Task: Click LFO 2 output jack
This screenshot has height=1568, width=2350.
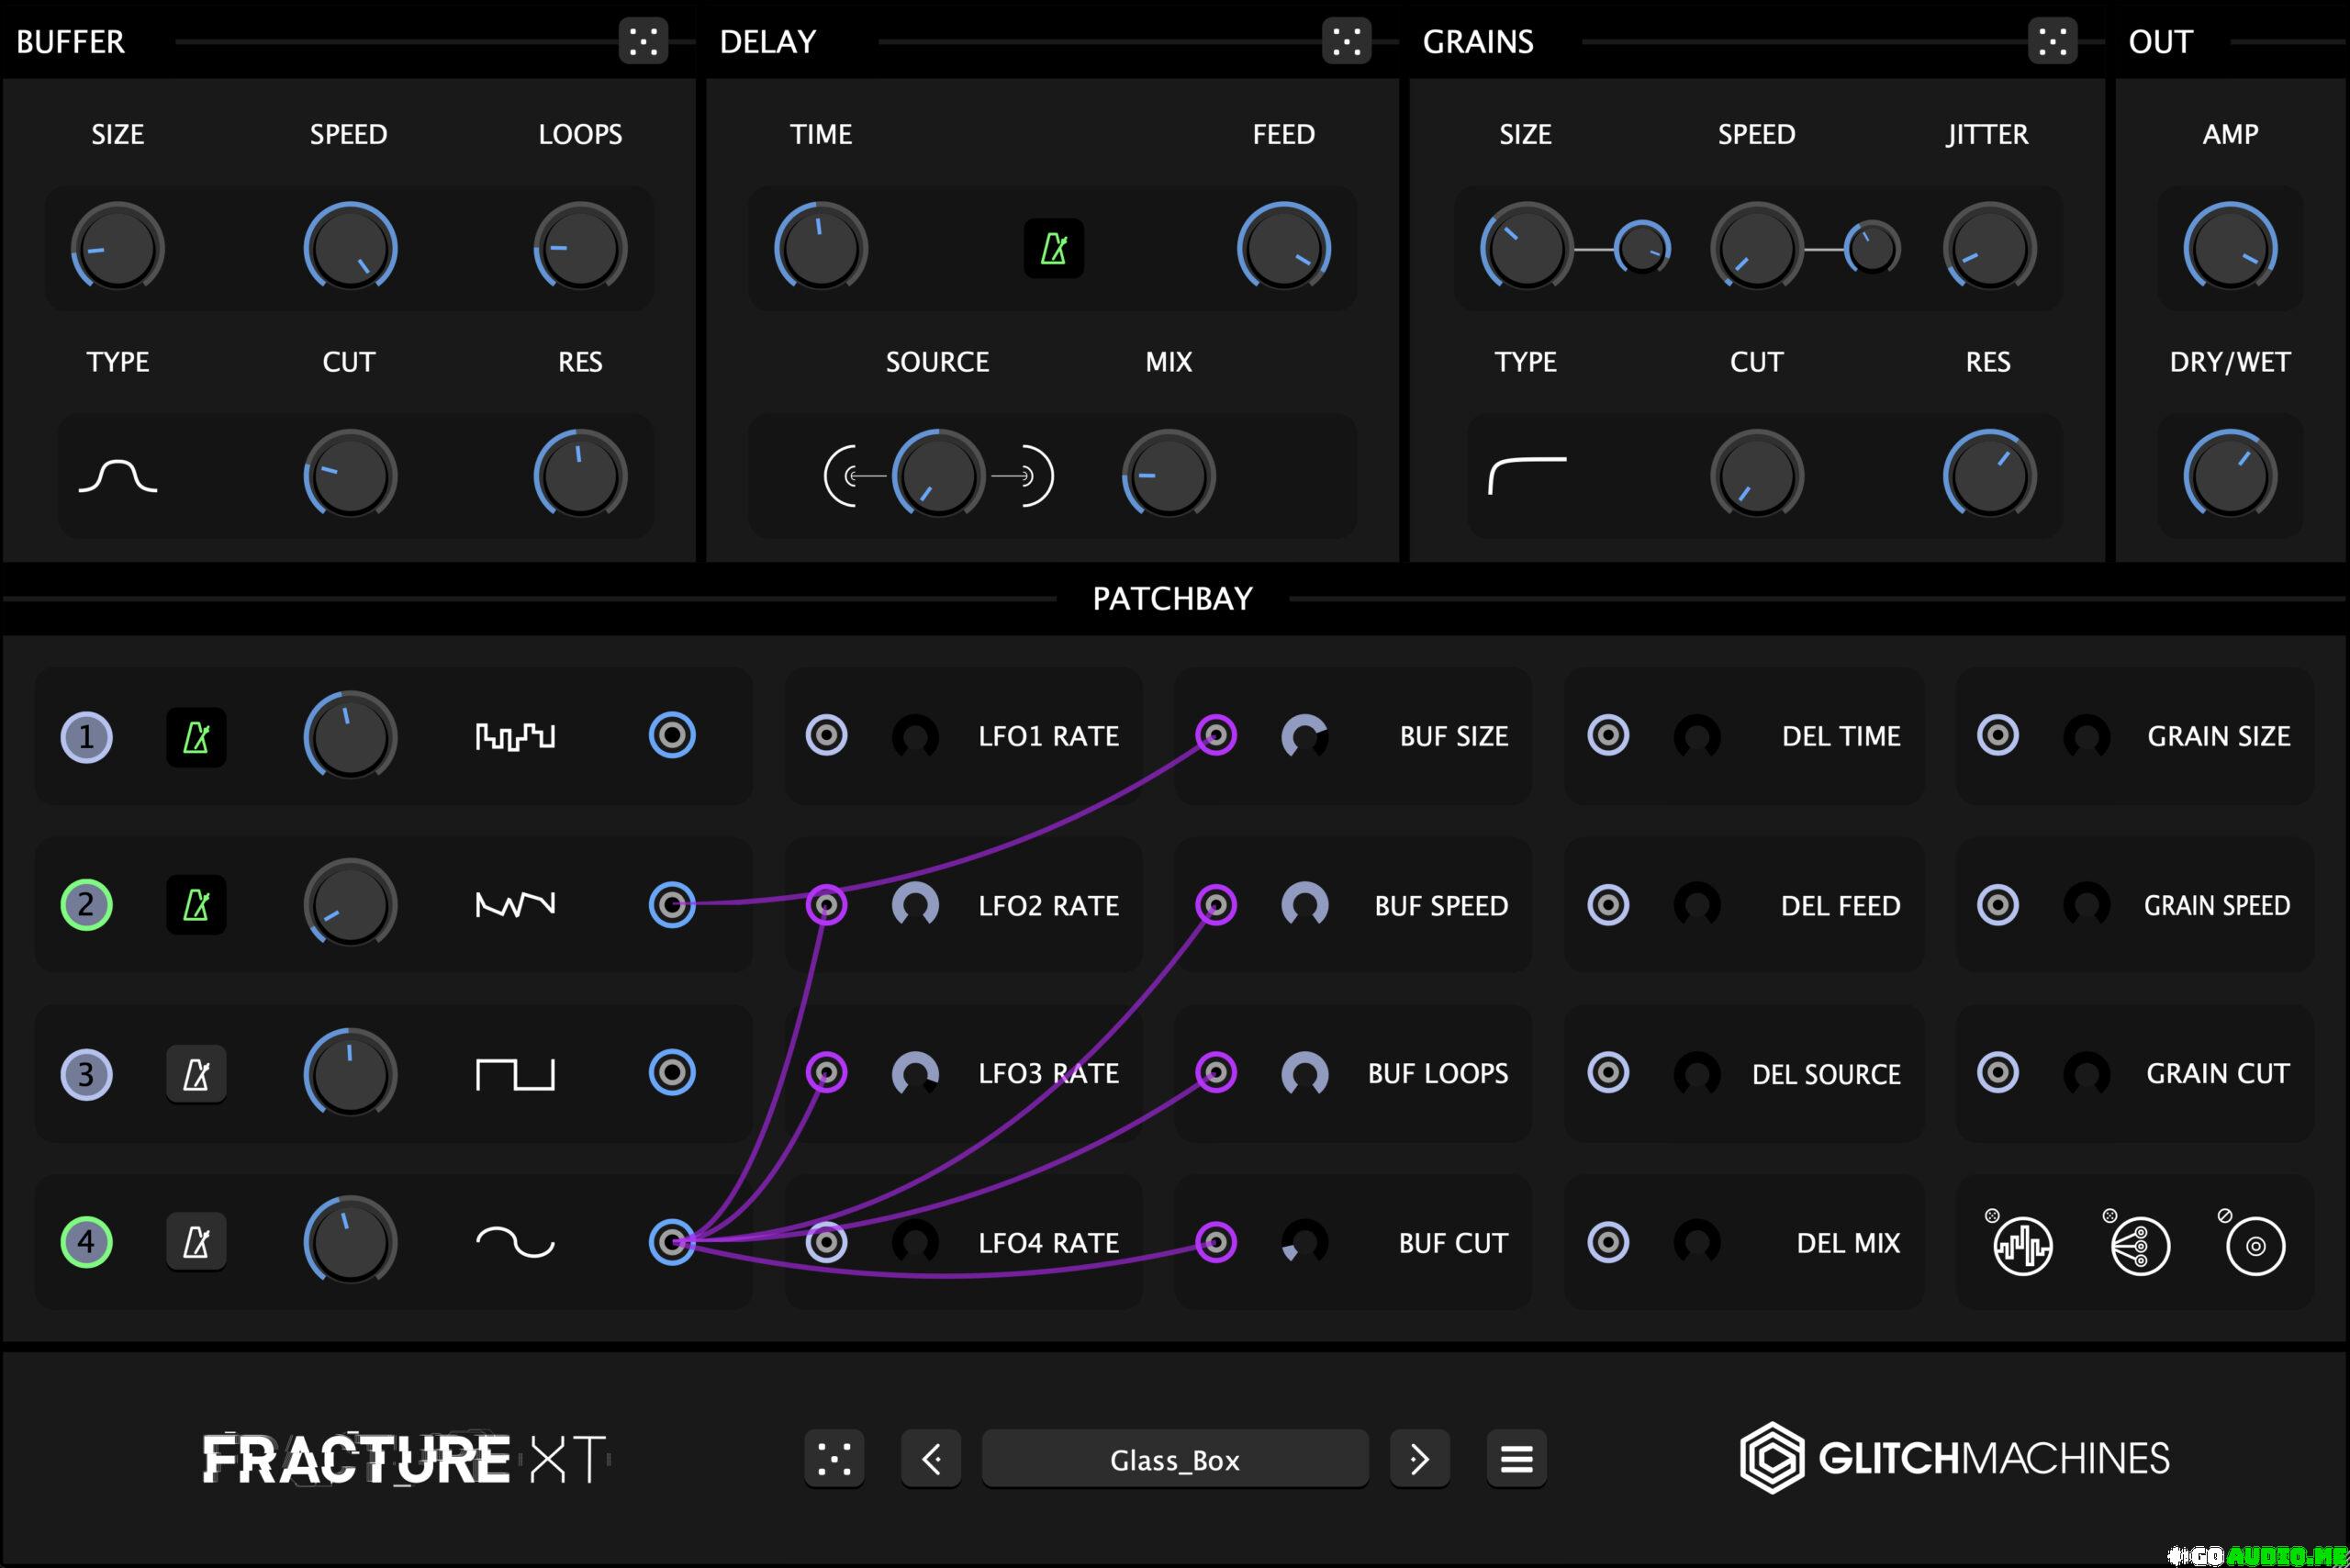Action: pos(672,905)
